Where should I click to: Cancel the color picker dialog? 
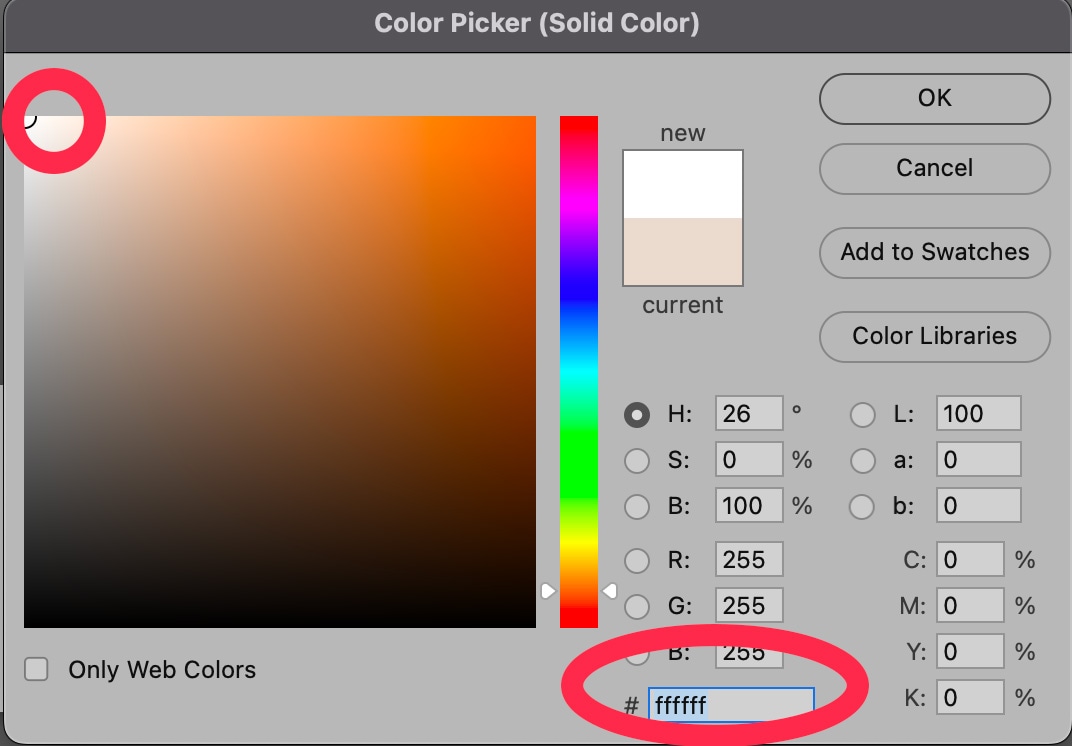pos(934,168)
